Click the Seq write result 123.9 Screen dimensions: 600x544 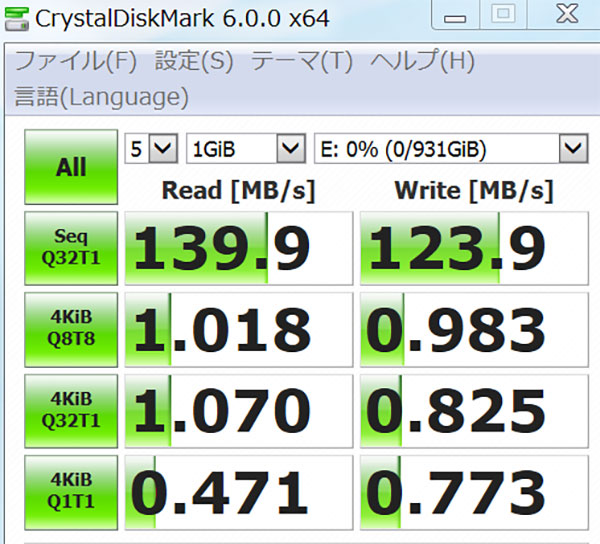point(474,248)
